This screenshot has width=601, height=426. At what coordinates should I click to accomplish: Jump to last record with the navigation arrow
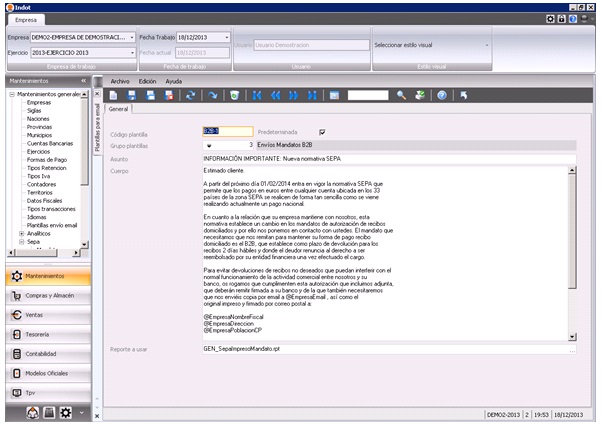click(313, 95)
